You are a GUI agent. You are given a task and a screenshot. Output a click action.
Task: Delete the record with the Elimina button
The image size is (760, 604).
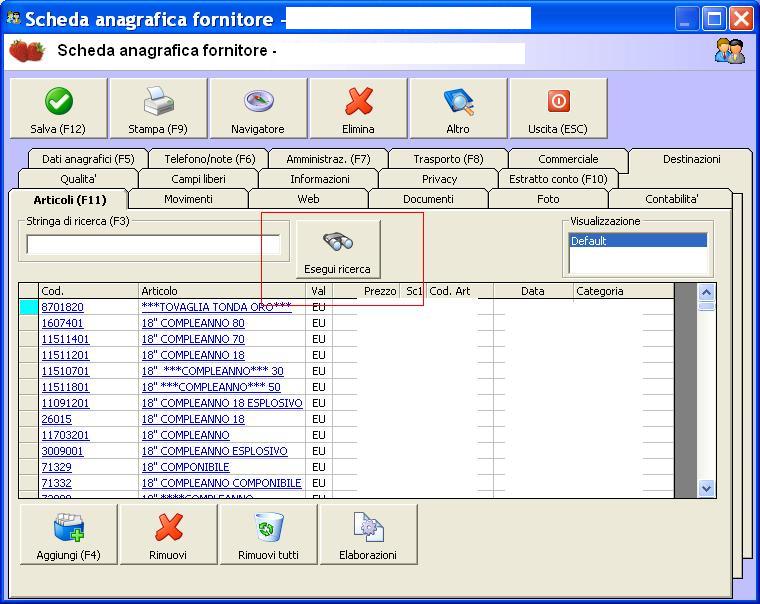coord(358,109)
